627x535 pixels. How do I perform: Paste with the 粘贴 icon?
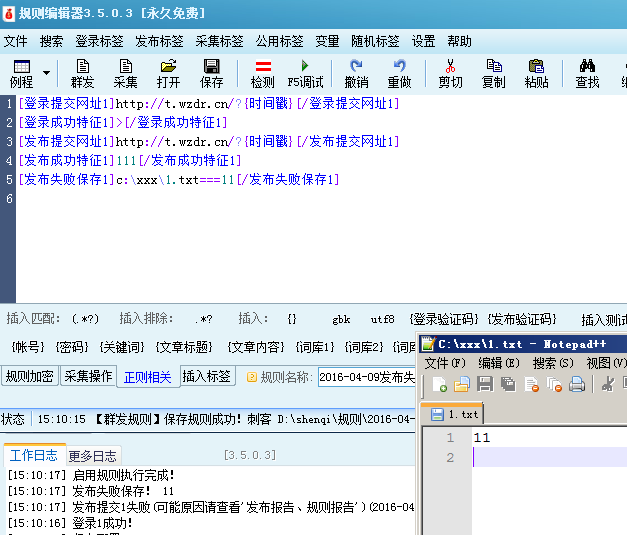537,74
